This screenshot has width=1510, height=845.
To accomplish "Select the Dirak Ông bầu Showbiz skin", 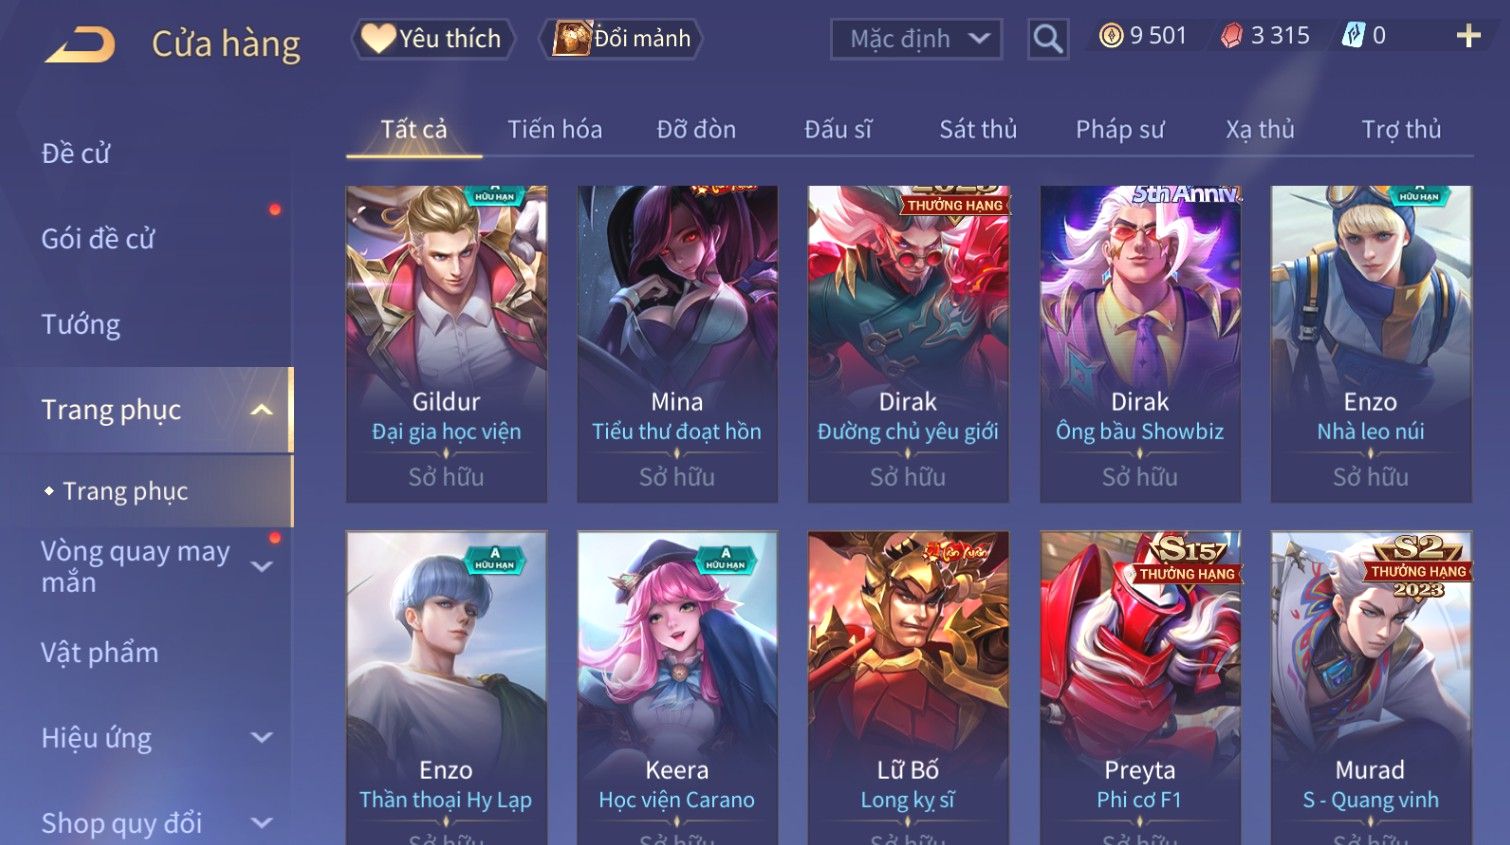I will [x=1140, y=343].
